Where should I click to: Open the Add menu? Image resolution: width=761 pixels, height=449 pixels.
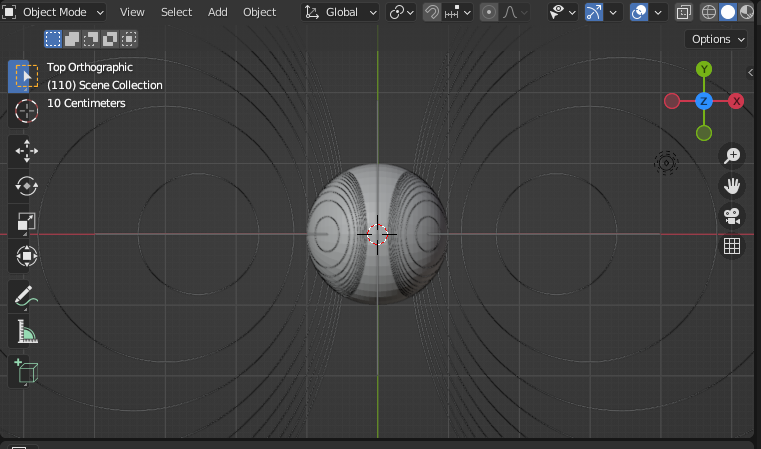coord(218,12)
